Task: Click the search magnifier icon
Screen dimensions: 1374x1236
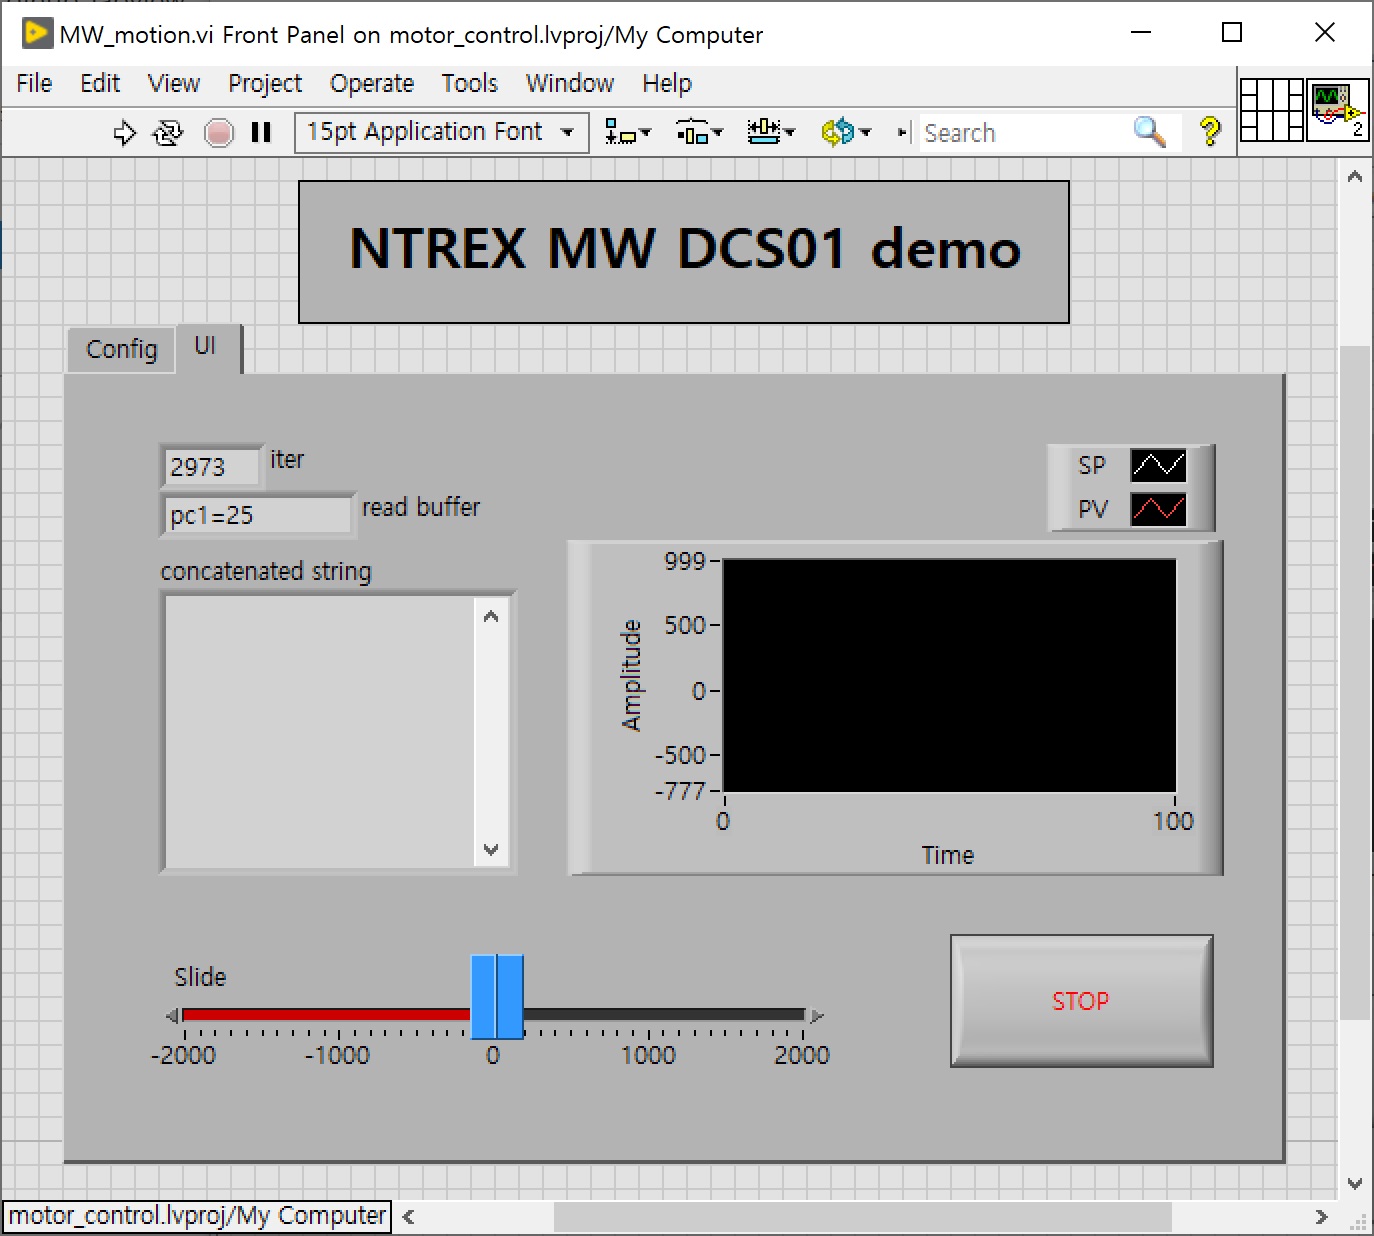Action: (1149, 132)
